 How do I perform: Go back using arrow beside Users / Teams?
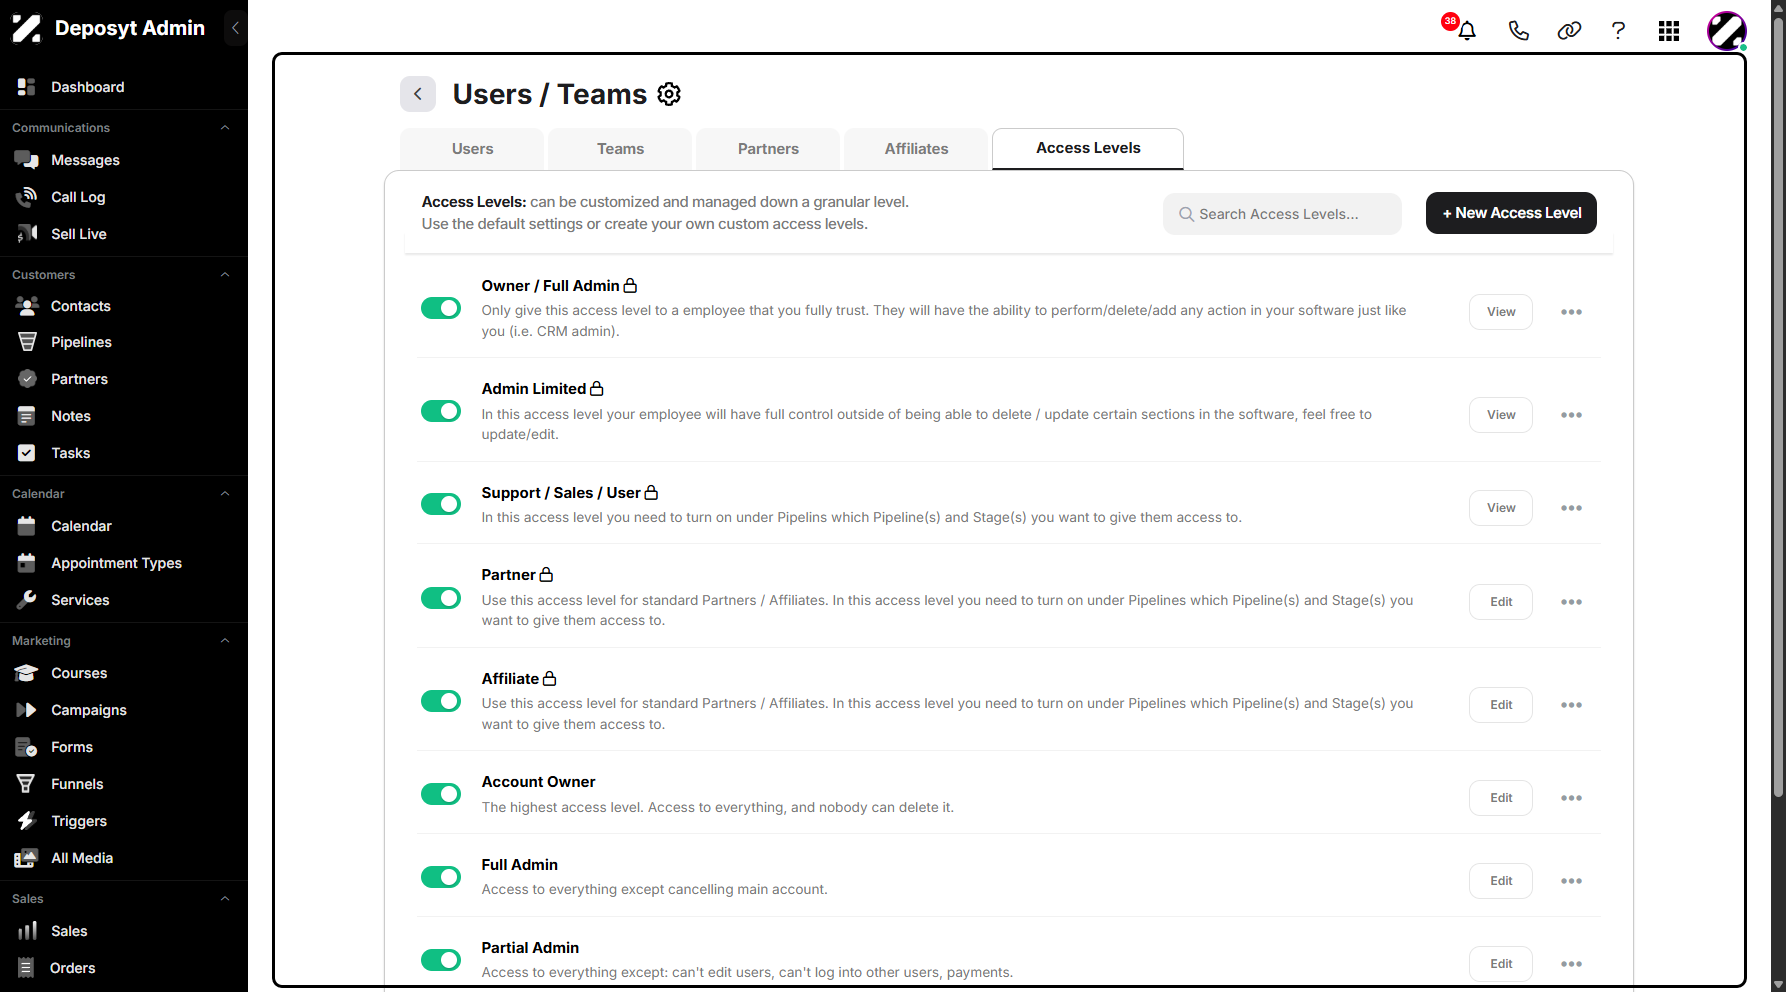coord(418,94)
